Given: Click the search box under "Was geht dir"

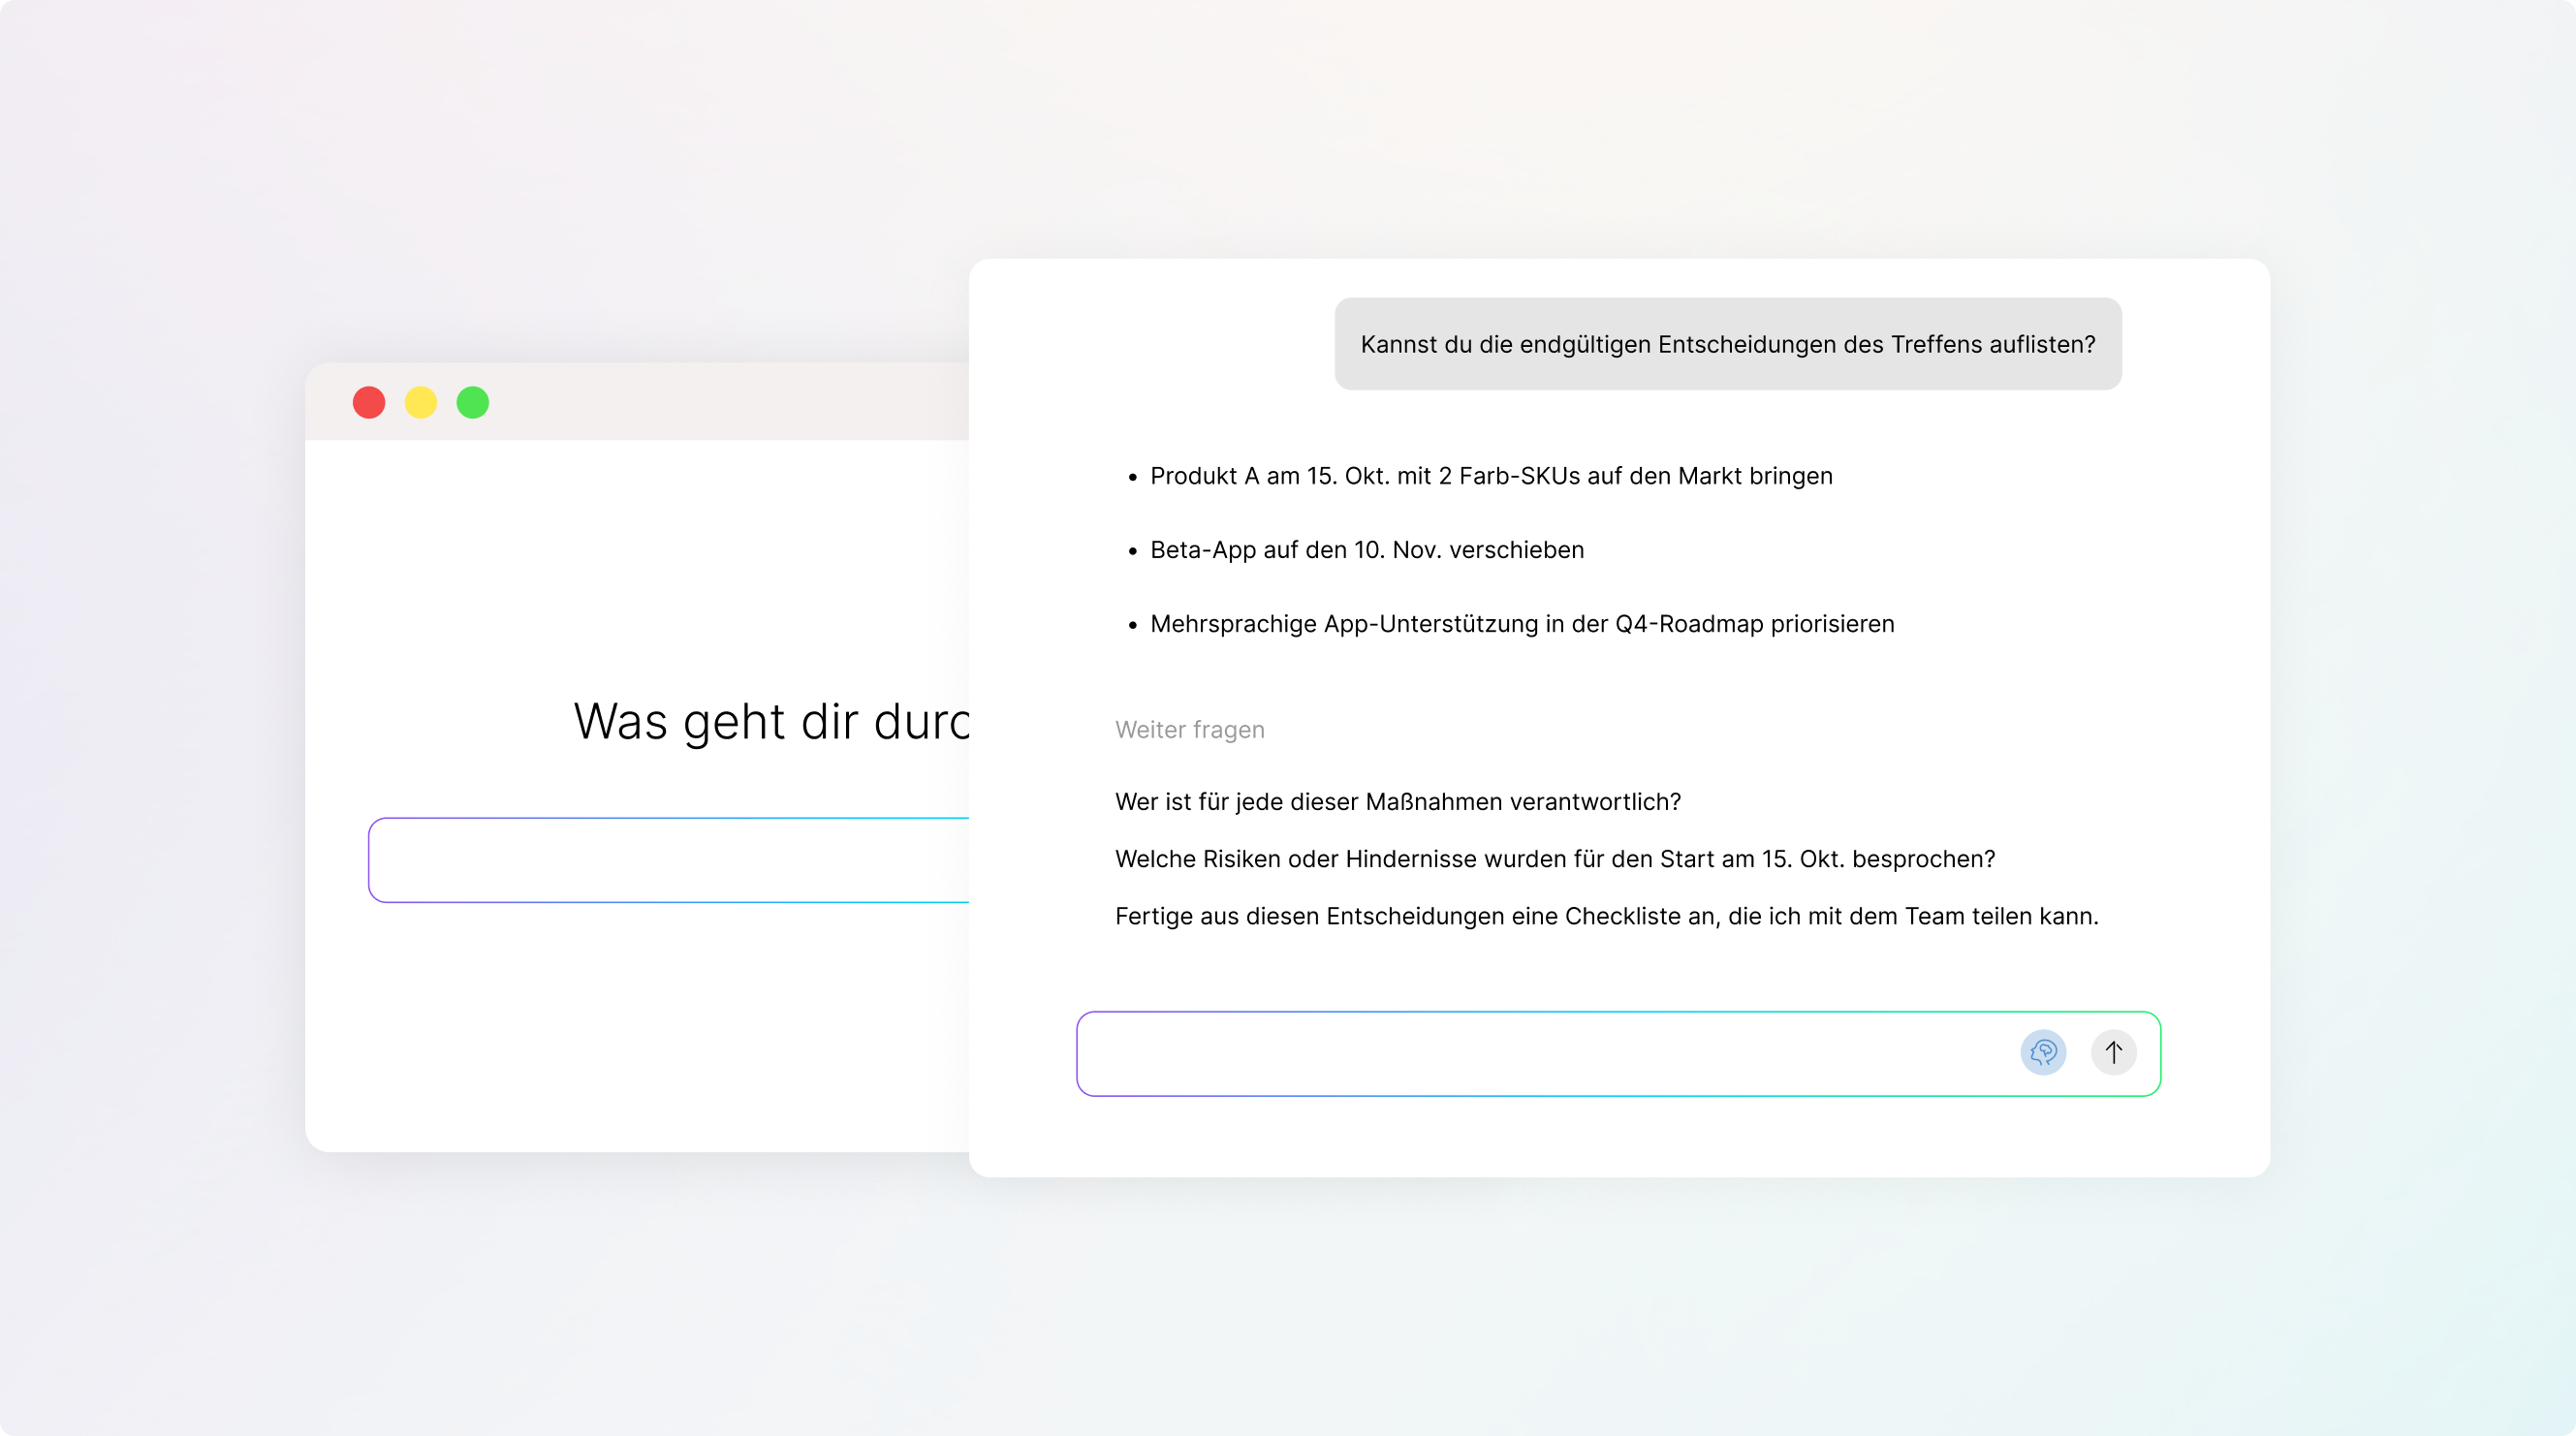Looking at the screenshot, I should [x=670, y=860].
